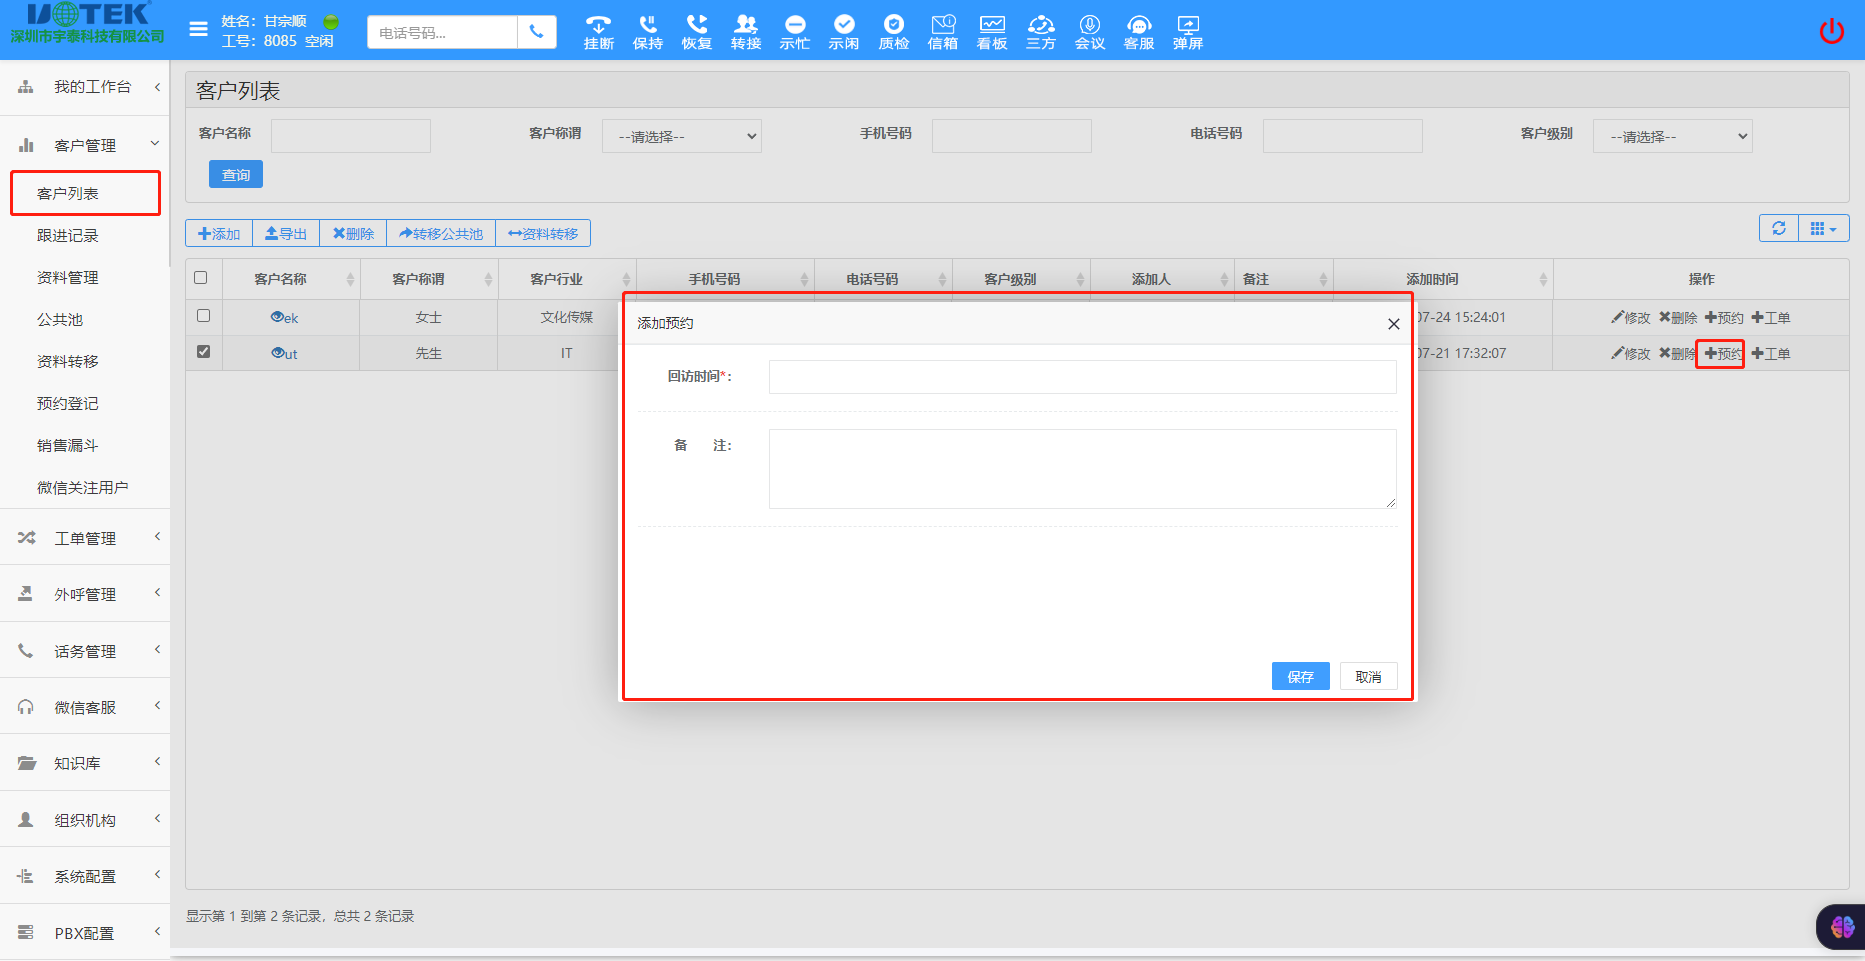
Task: Expand the 工单管理 sidebar section
Action: [85, 538]
